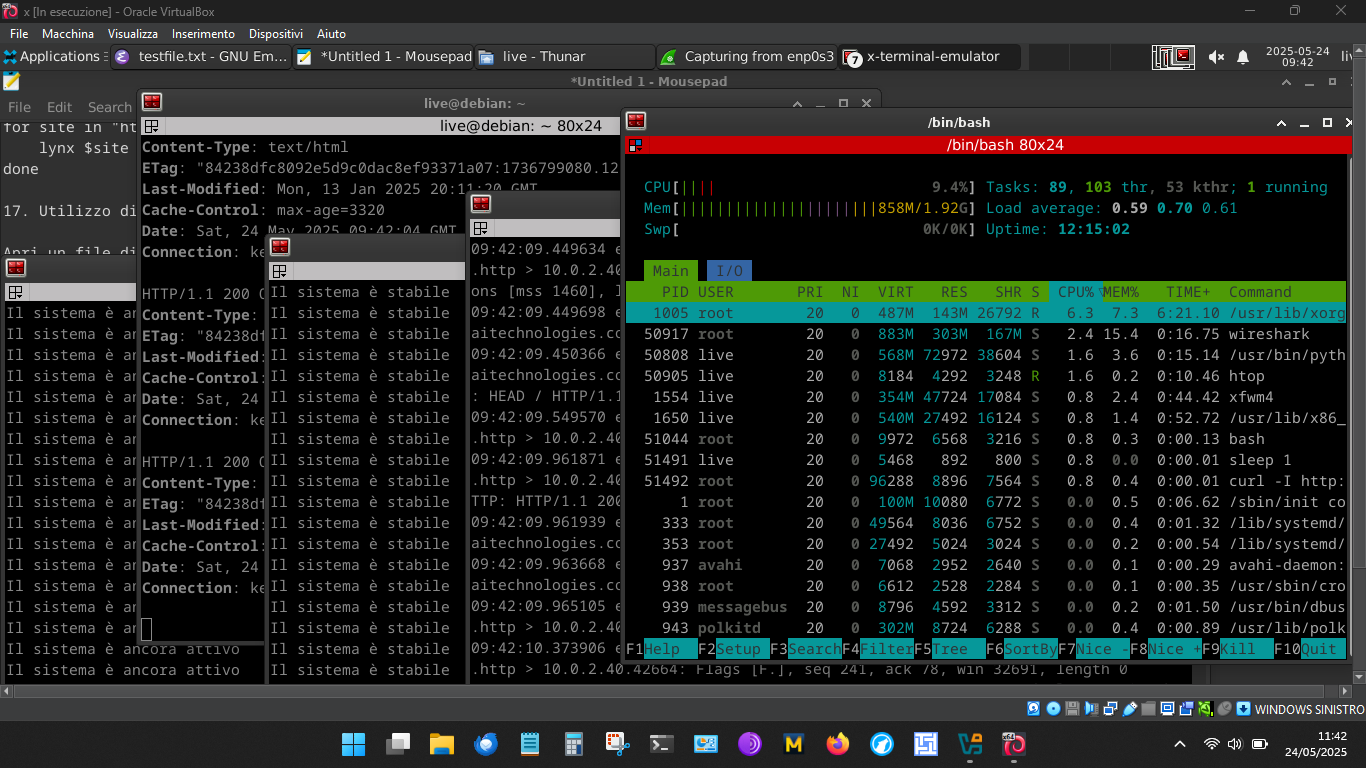Open the Windows volume tray icon
Screen dimensions: 1366x768
point(1235,744)
